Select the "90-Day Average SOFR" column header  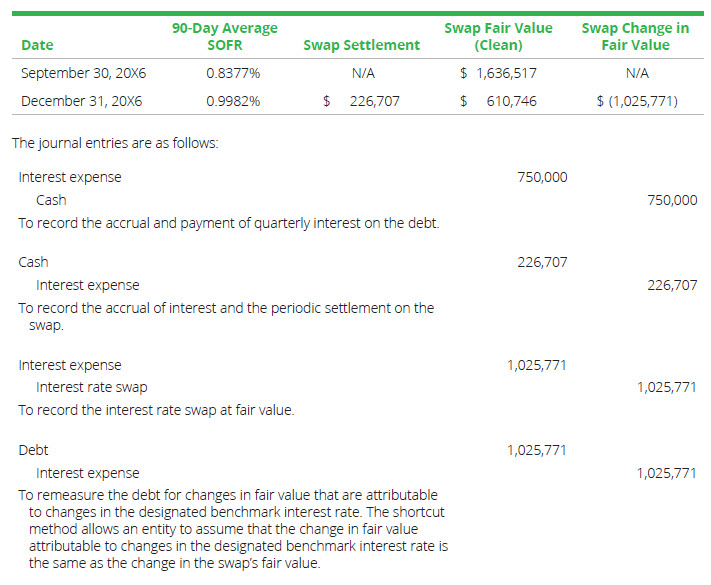225,36
